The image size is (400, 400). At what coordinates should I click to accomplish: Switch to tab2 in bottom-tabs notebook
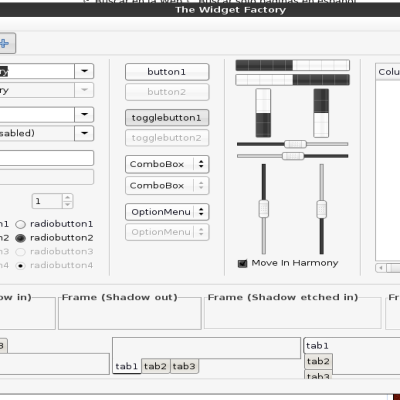pos(155,366)
